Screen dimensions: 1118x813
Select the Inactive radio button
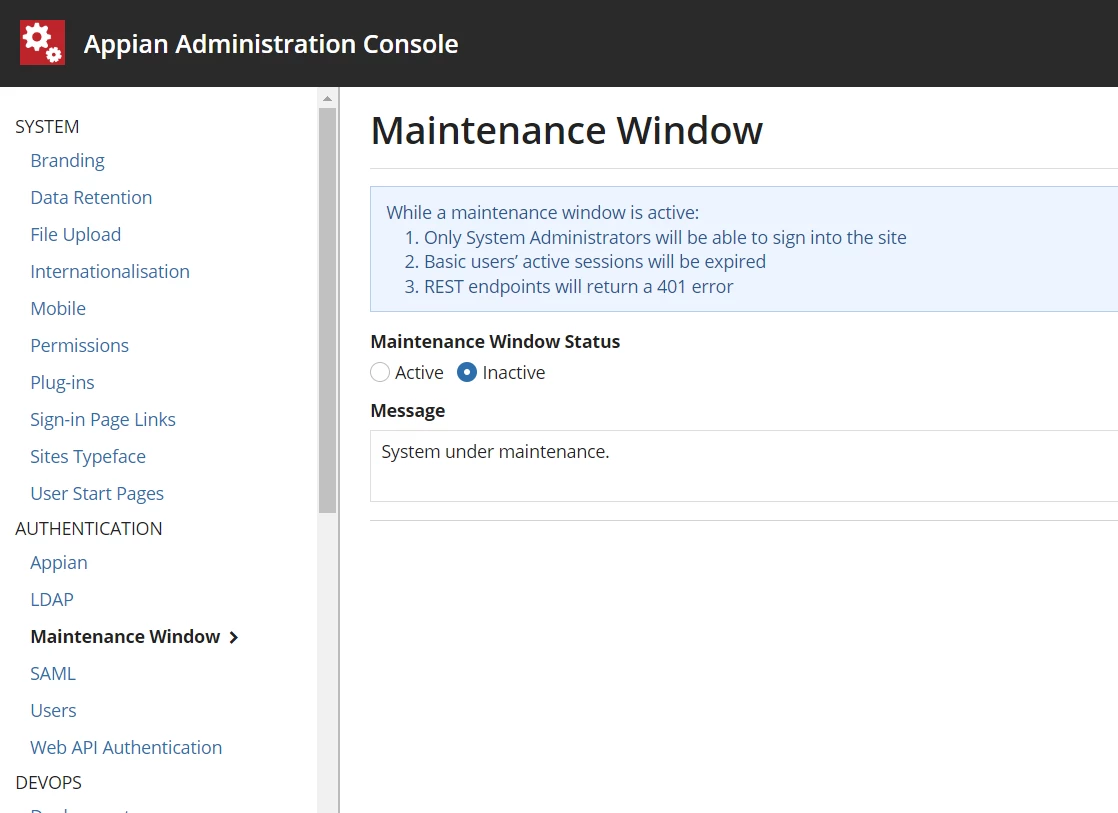[x=467, y=372]
